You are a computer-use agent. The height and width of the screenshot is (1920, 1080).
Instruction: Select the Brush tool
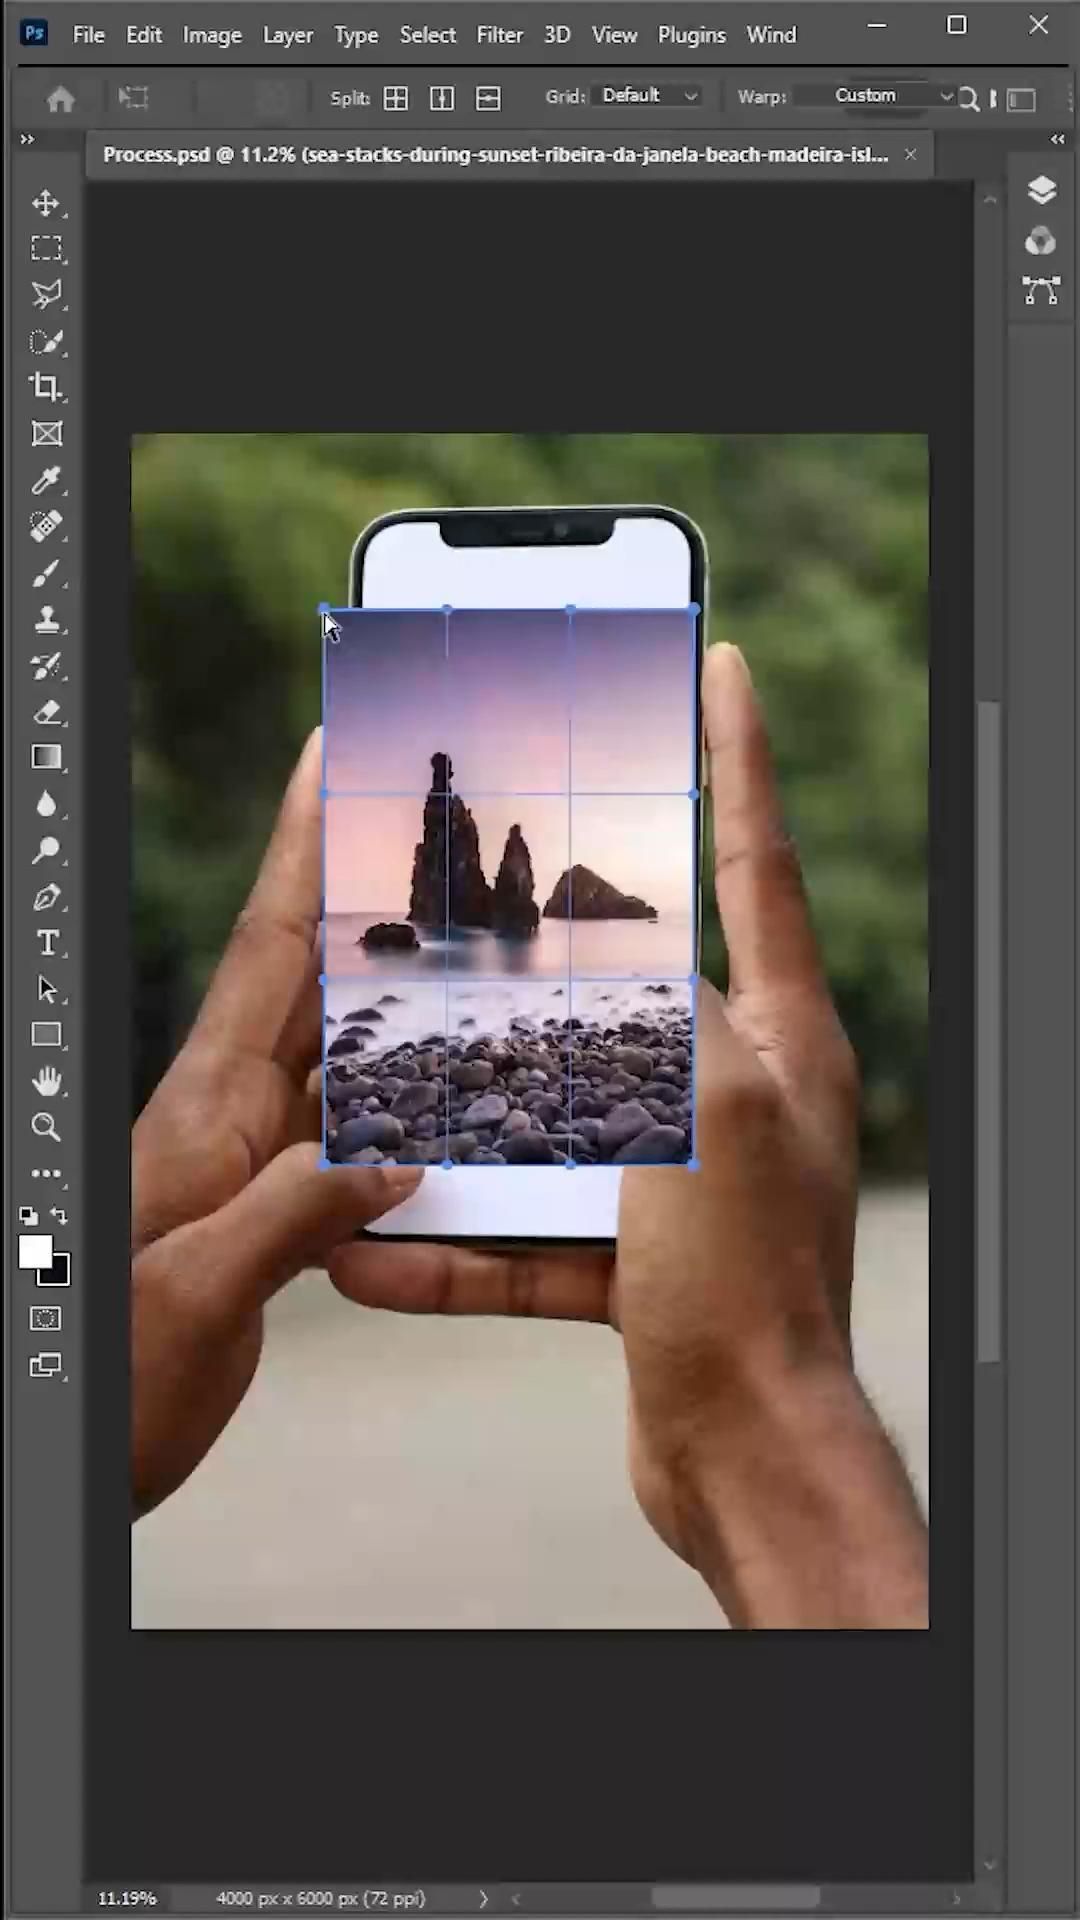click(46, 573)
